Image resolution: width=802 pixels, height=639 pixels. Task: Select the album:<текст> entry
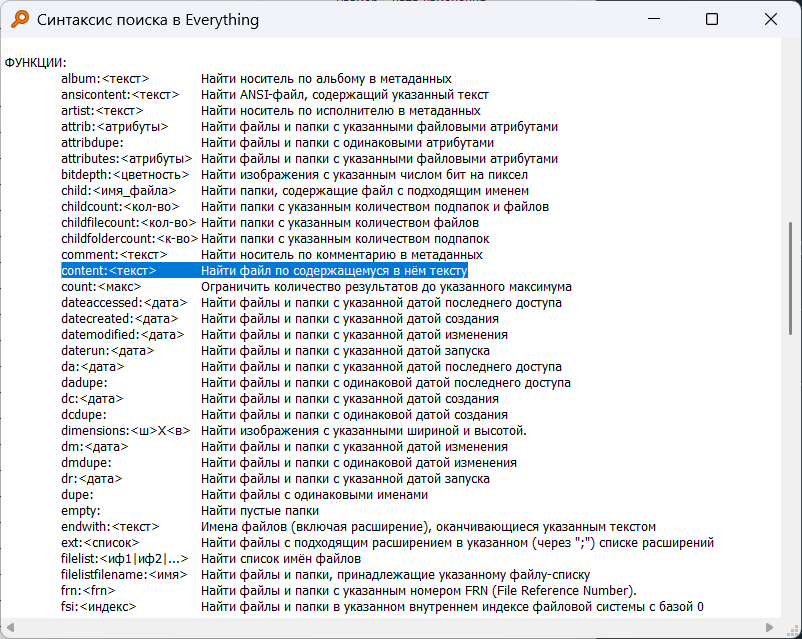pyautogui.click(x=105, y=79)
